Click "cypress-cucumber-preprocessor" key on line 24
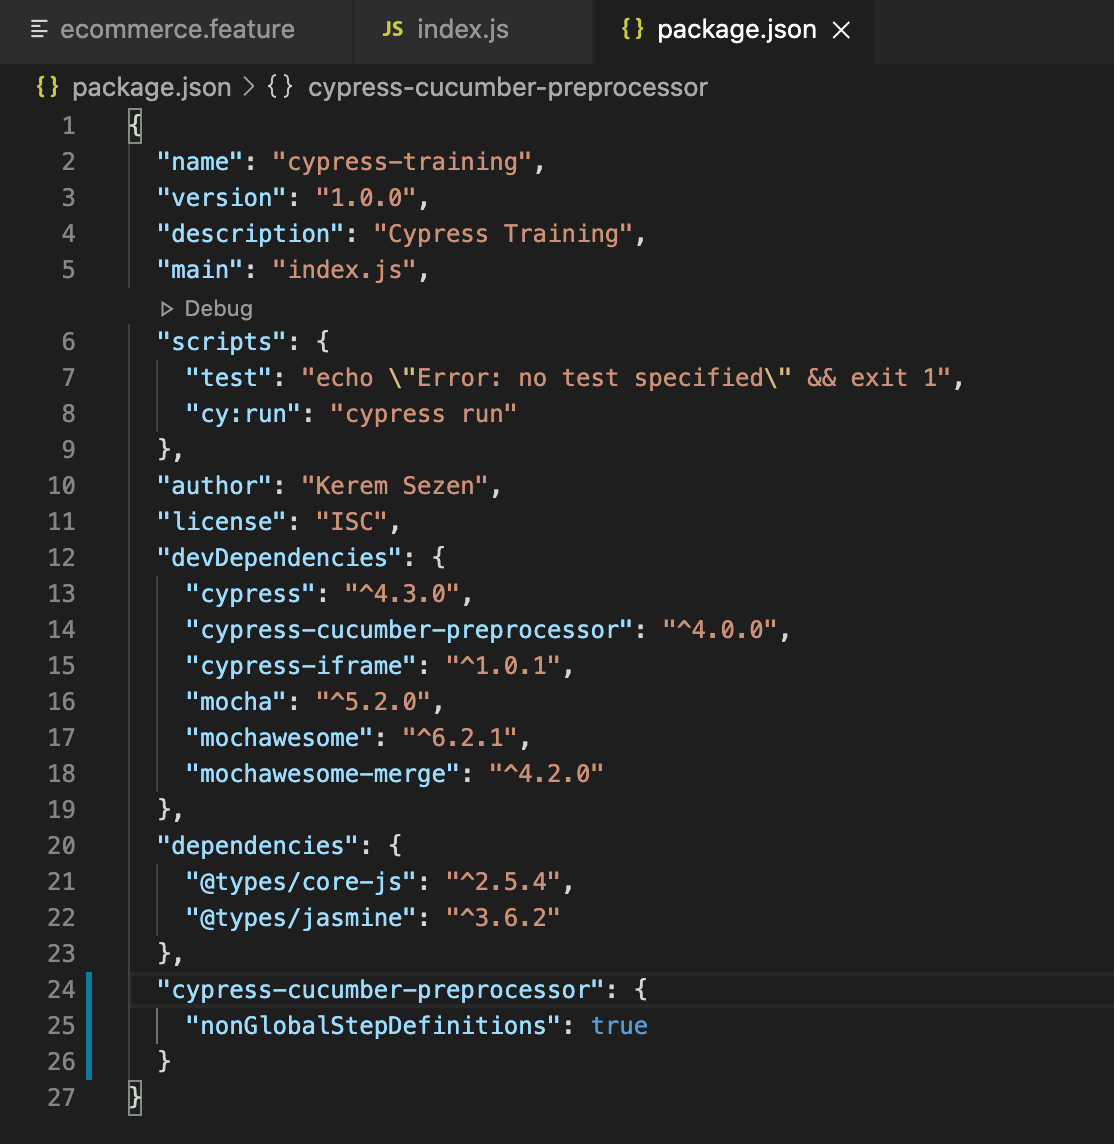This screenshot has width=1114, height=1144. pyautogui.click(x=381, y=990)
